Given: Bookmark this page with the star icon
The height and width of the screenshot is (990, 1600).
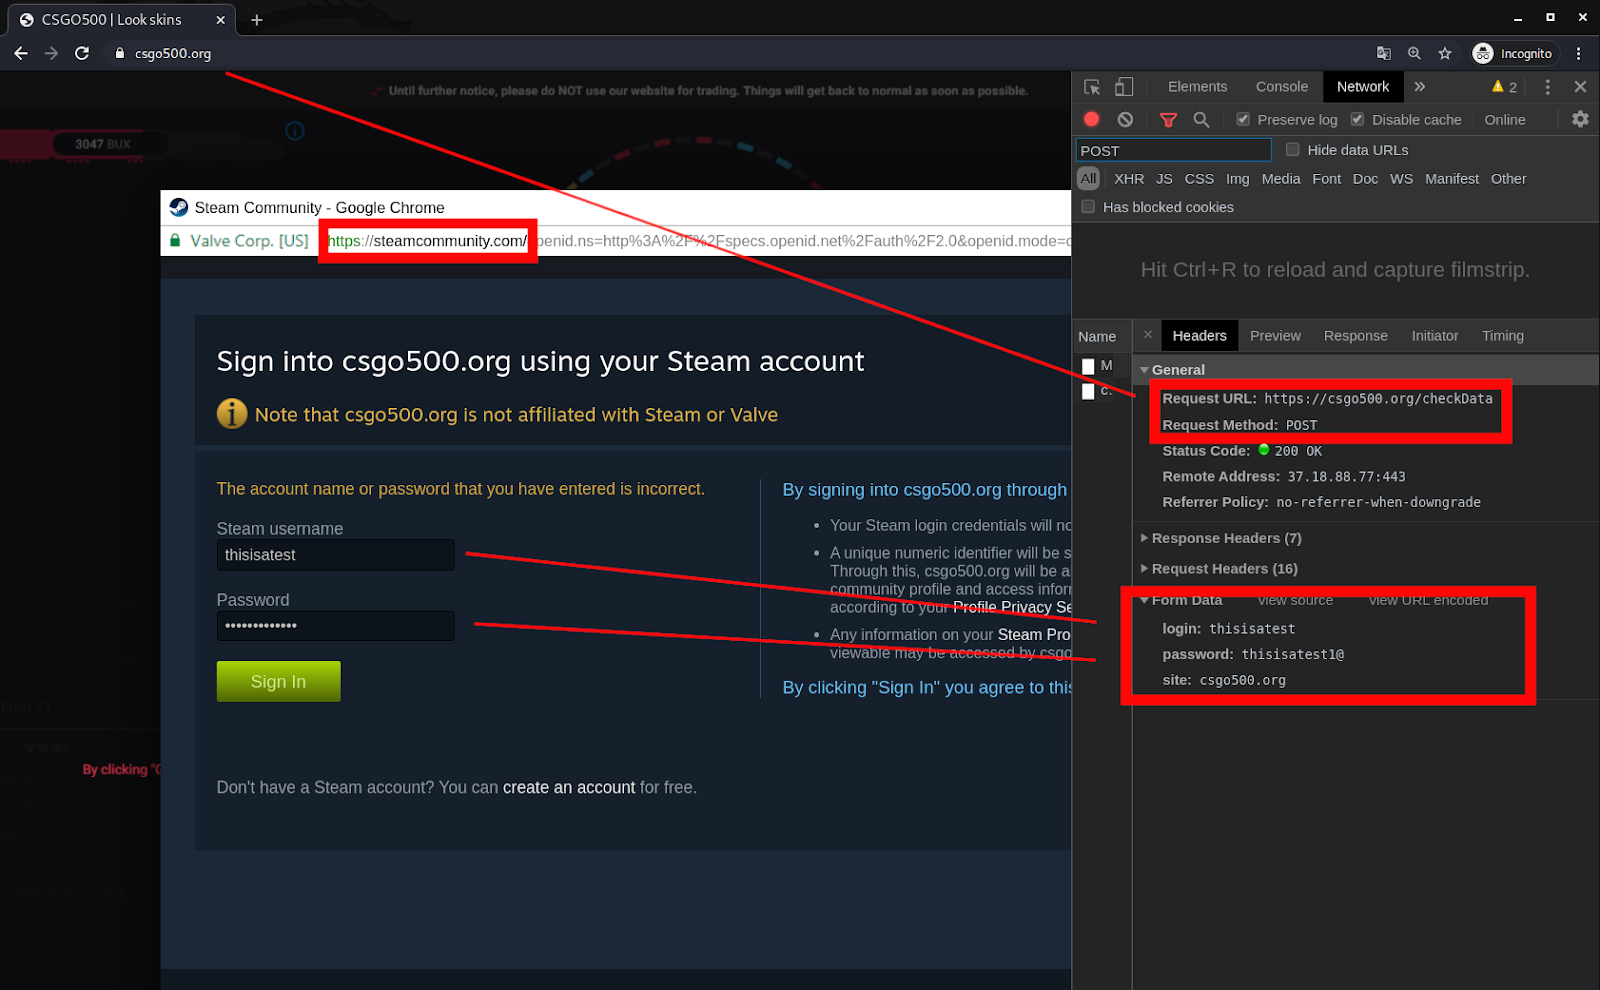Looking at the screenshot, I should [1445, 53].
